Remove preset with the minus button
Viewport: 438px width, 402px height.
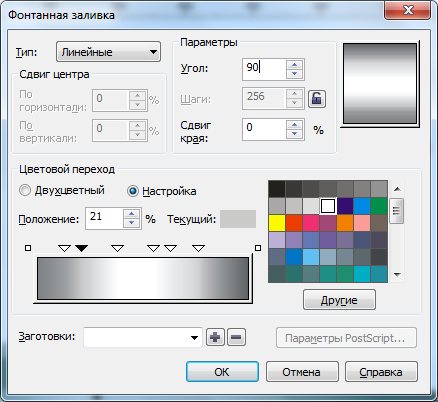tap(236, 337)
